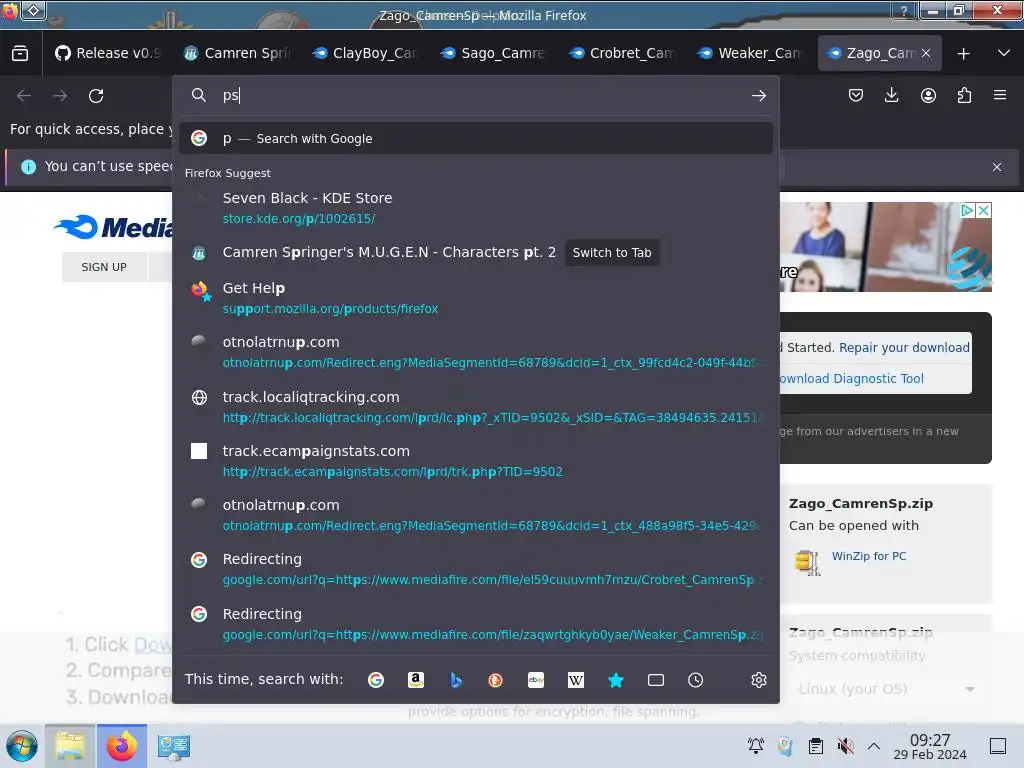Open the Start menu in taskbar
This screenshot has height=768, width=1024.
pos(22,746)
